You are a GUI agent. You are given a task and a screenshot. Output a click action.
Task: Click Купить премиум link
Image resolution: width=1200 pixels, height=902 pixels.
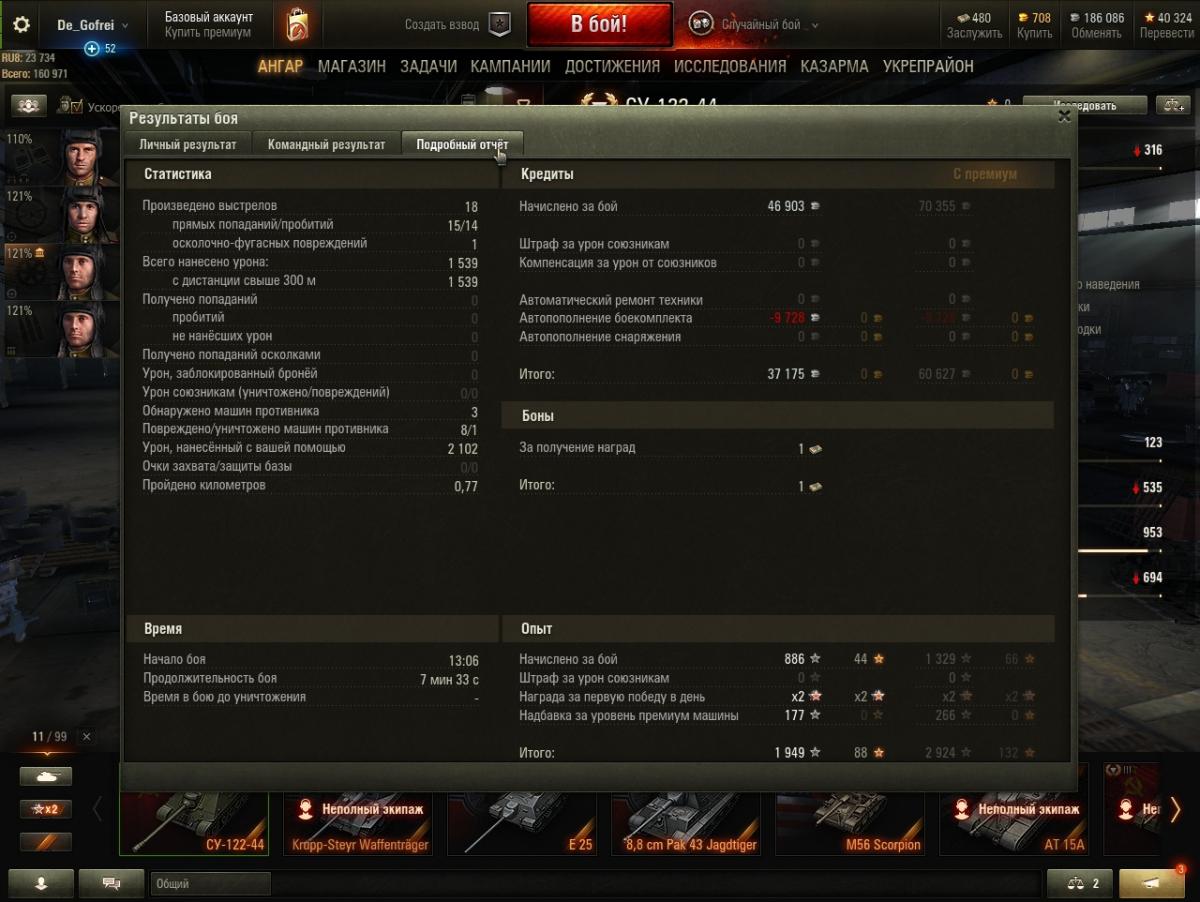[x=208, y=33]
